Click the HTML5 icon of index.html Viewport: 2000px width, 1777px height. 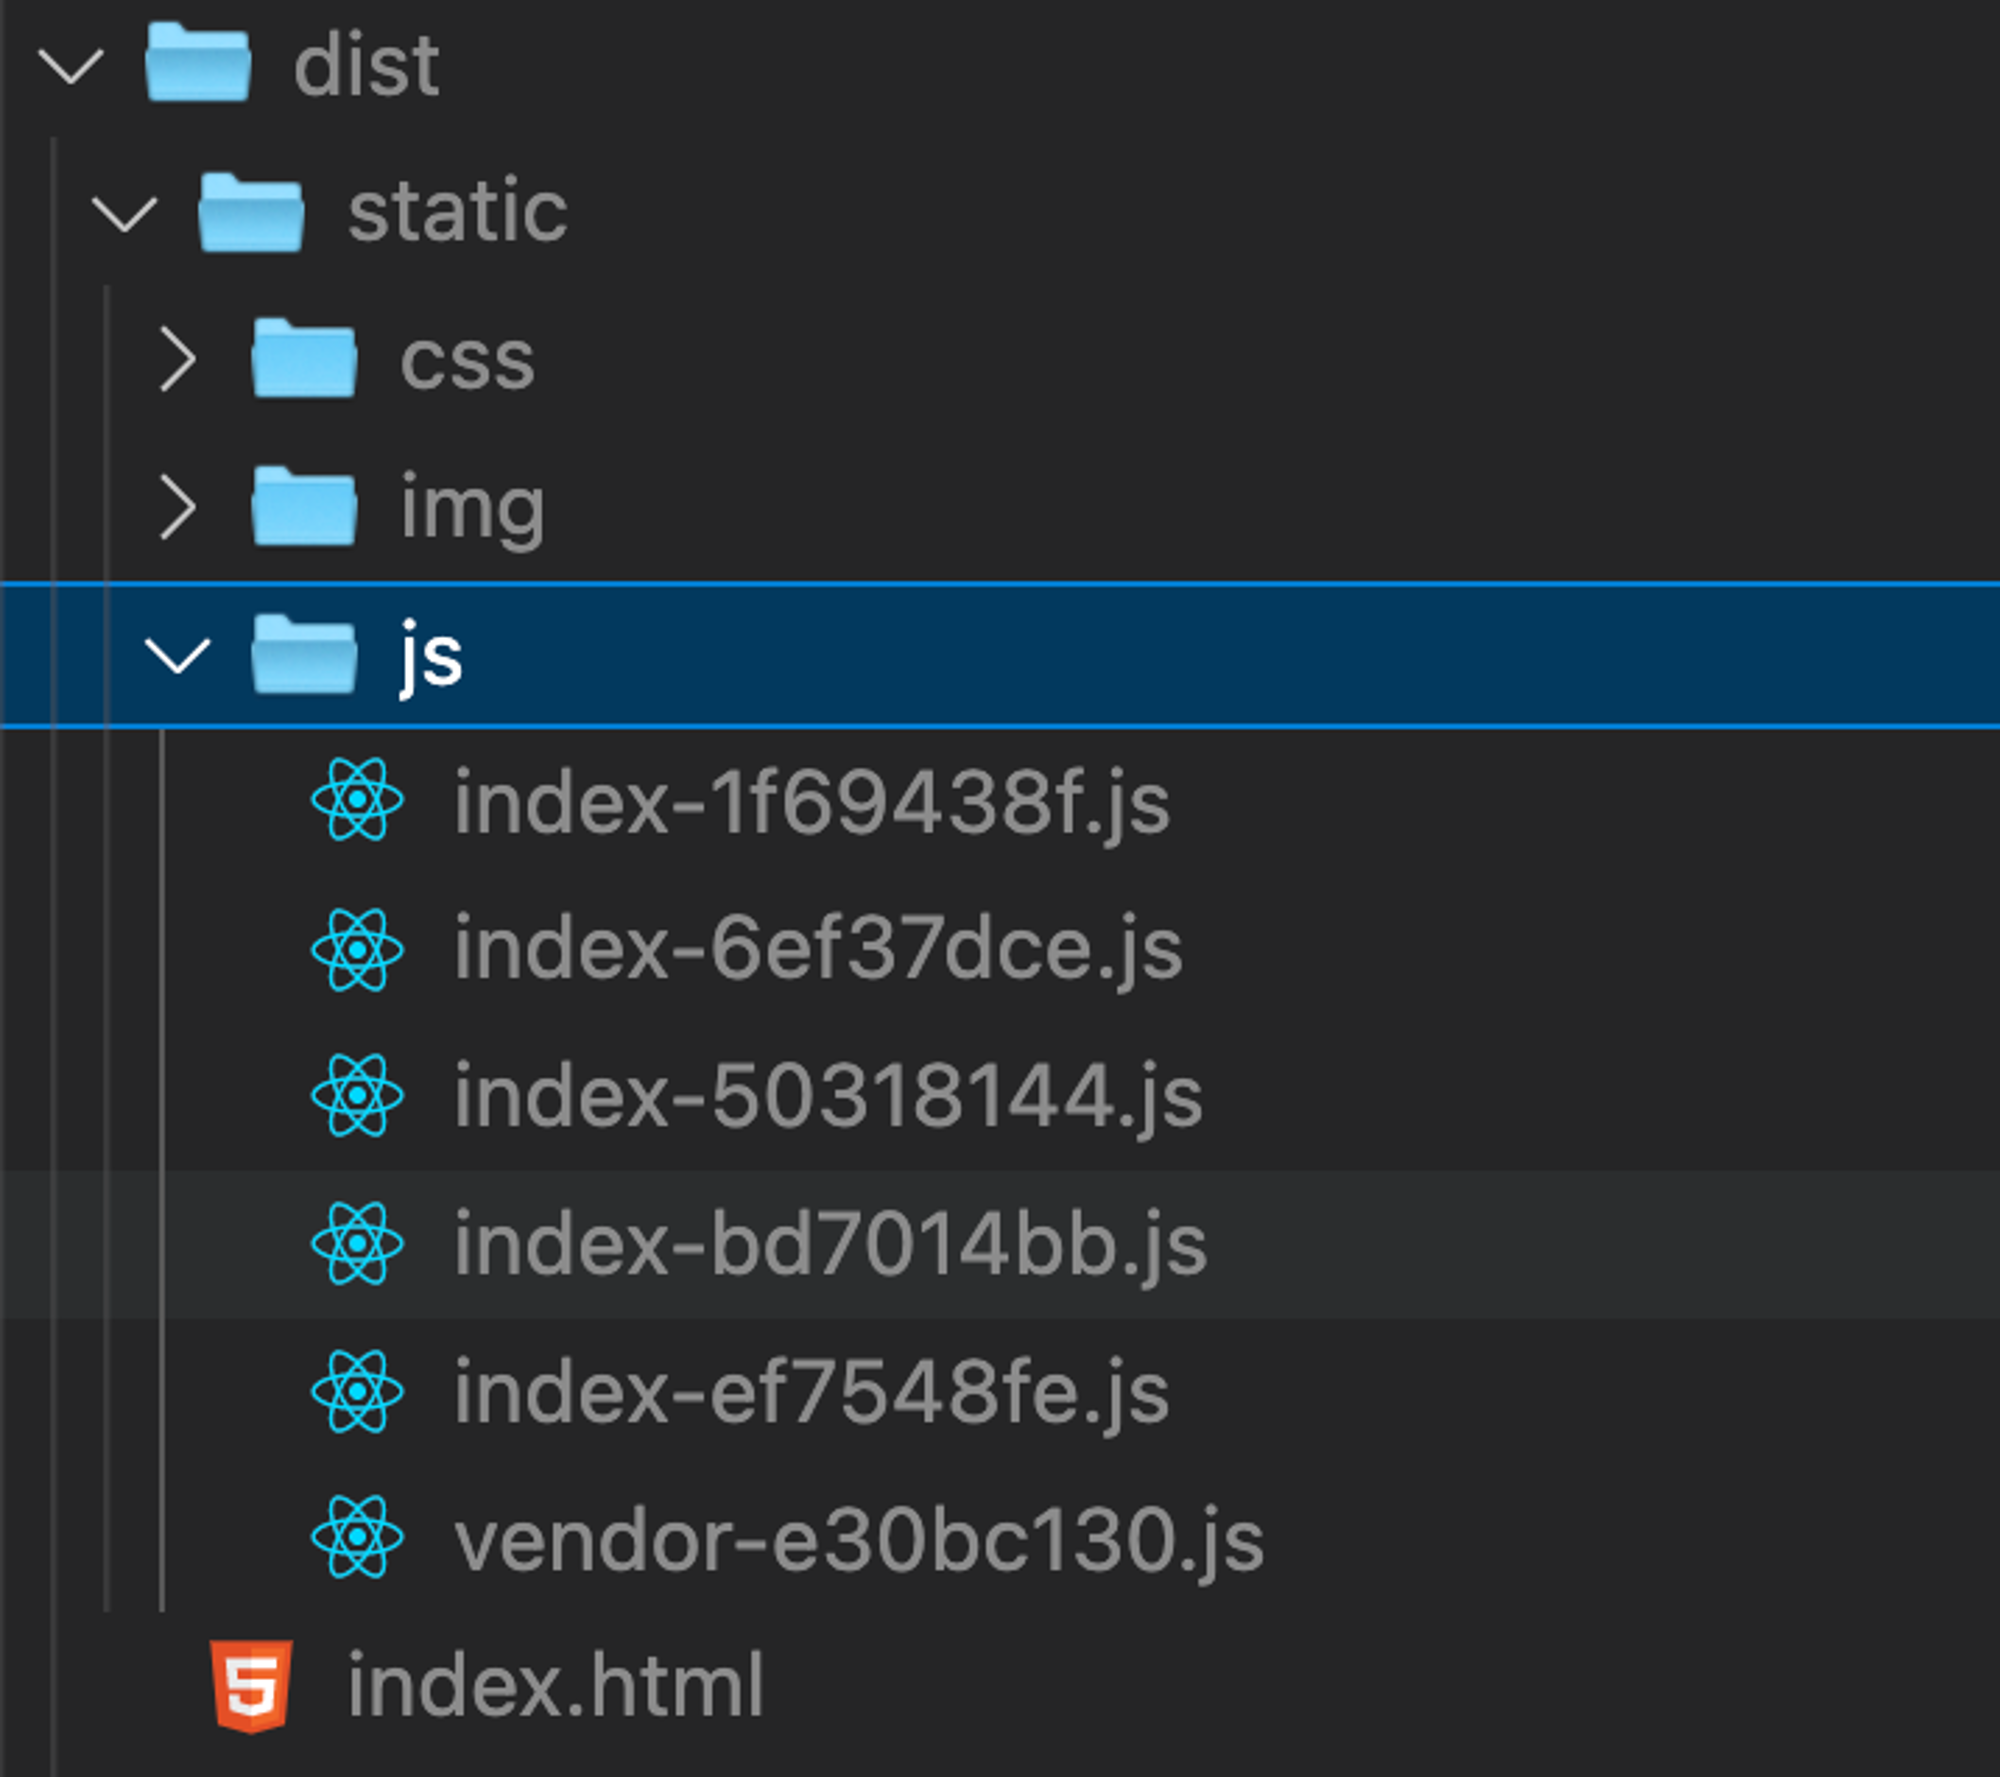pyautogui.click(x=251, y=1686)
